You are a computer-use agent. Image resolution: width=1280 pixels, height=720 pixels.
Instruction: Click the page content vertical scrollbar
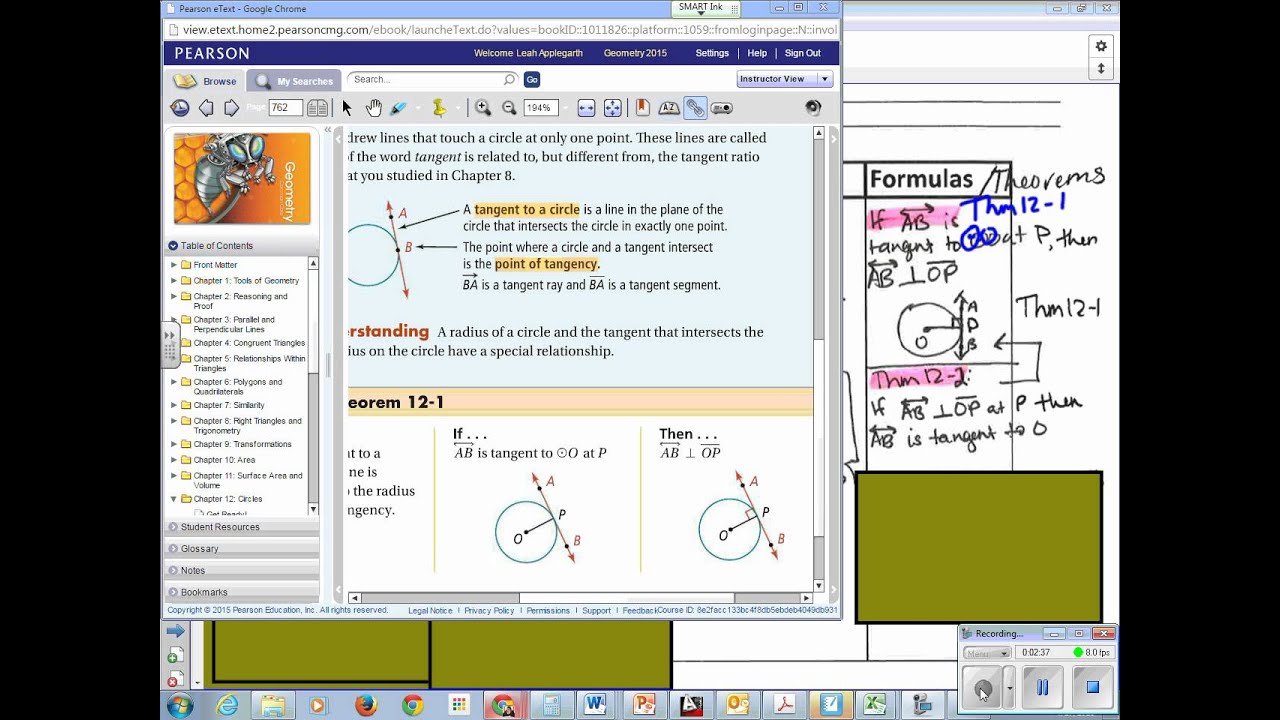[819, 359]
